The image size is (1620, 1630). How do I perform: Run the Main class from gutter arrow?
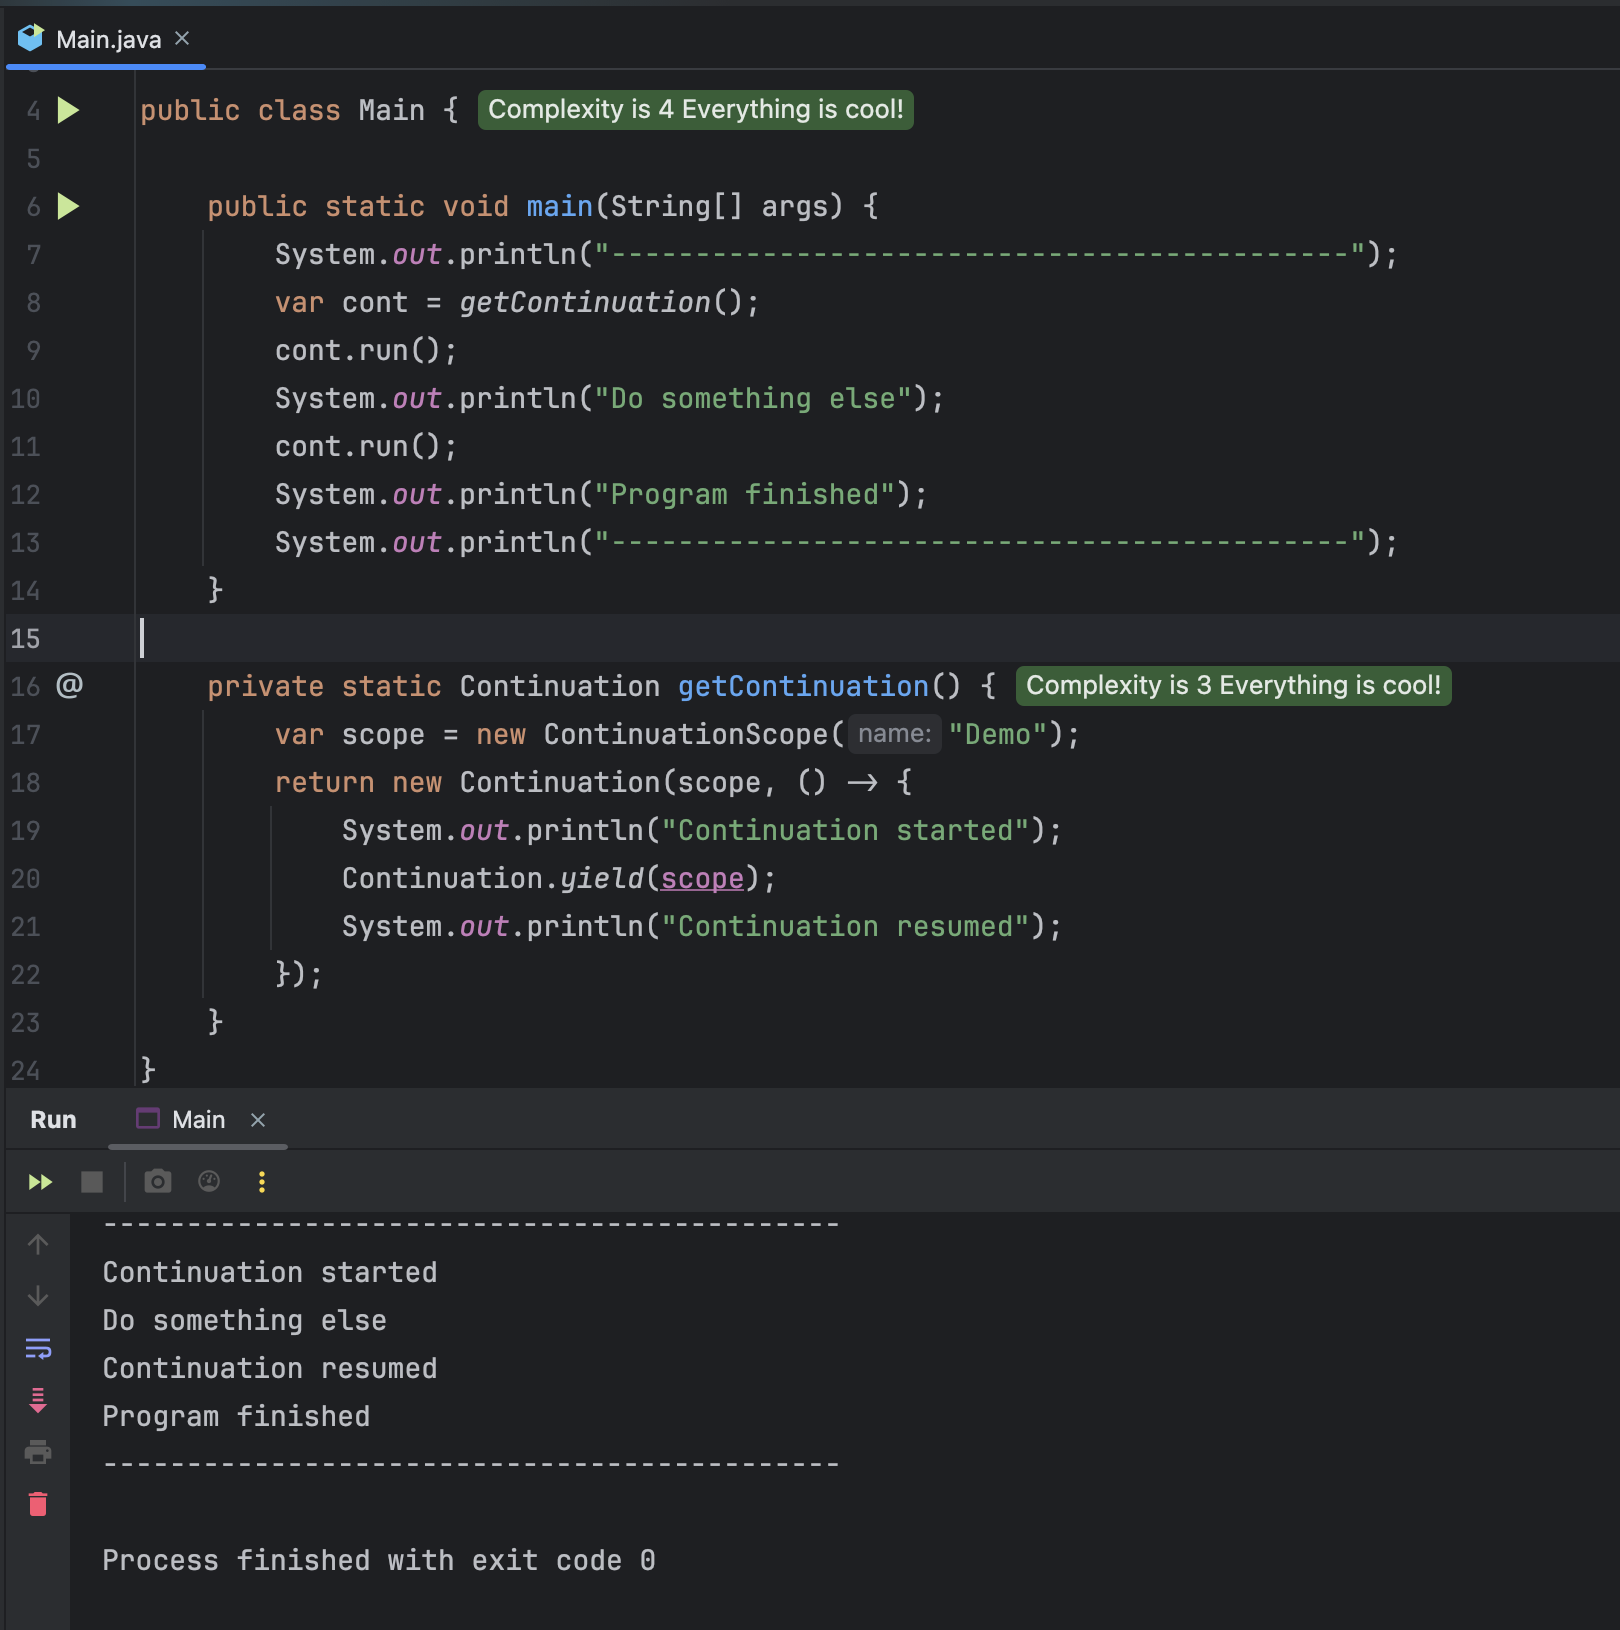pos(68,110)
